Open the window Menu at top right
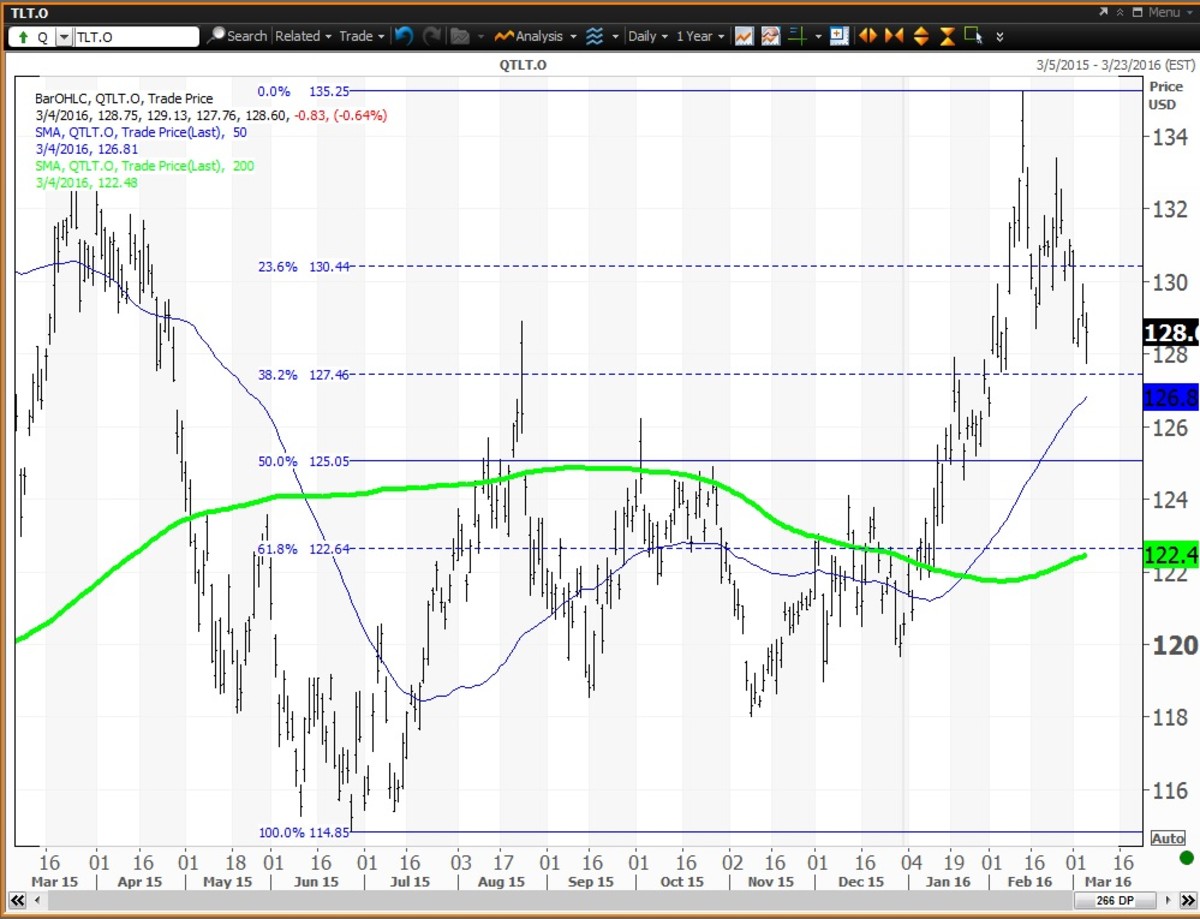 point(1162,12)
